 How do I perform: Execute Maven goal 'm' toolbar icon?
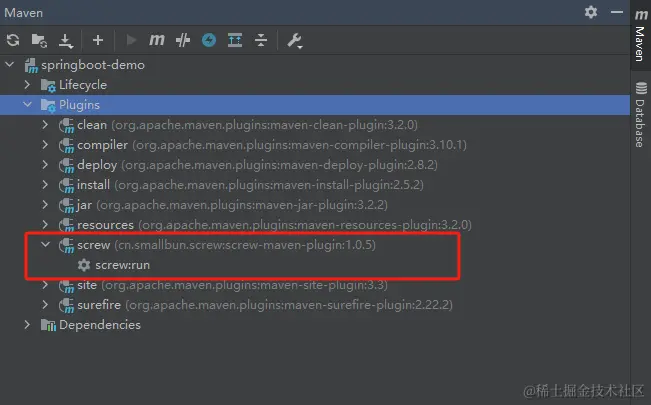[x=157, y=40]
